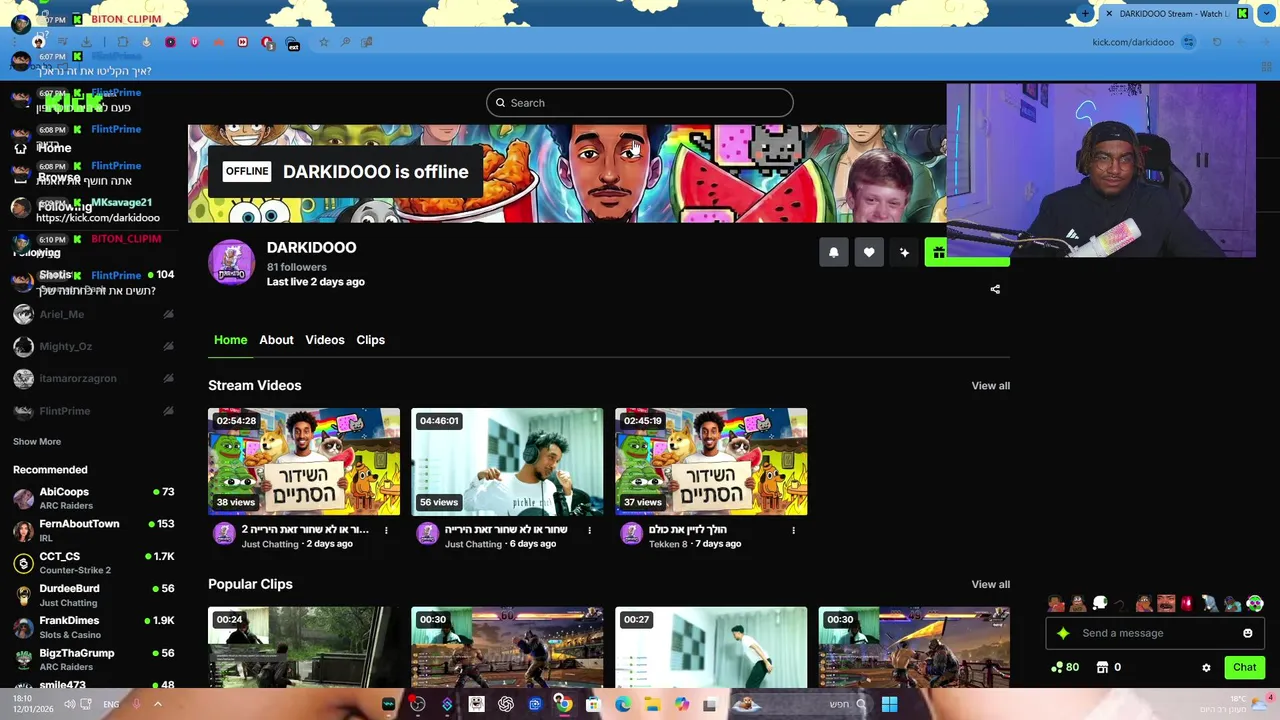Open Microsoft Edge from the taskbar
The width and height of the screenshot is (1280, 720).
point(623,704)
